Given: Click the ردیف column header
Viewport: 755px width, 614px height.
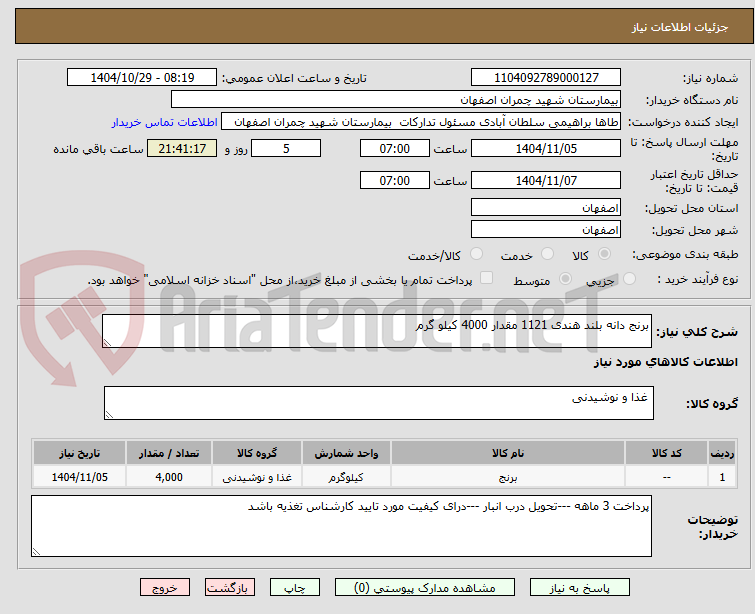Looking at the screenshot, I should 722,453.
